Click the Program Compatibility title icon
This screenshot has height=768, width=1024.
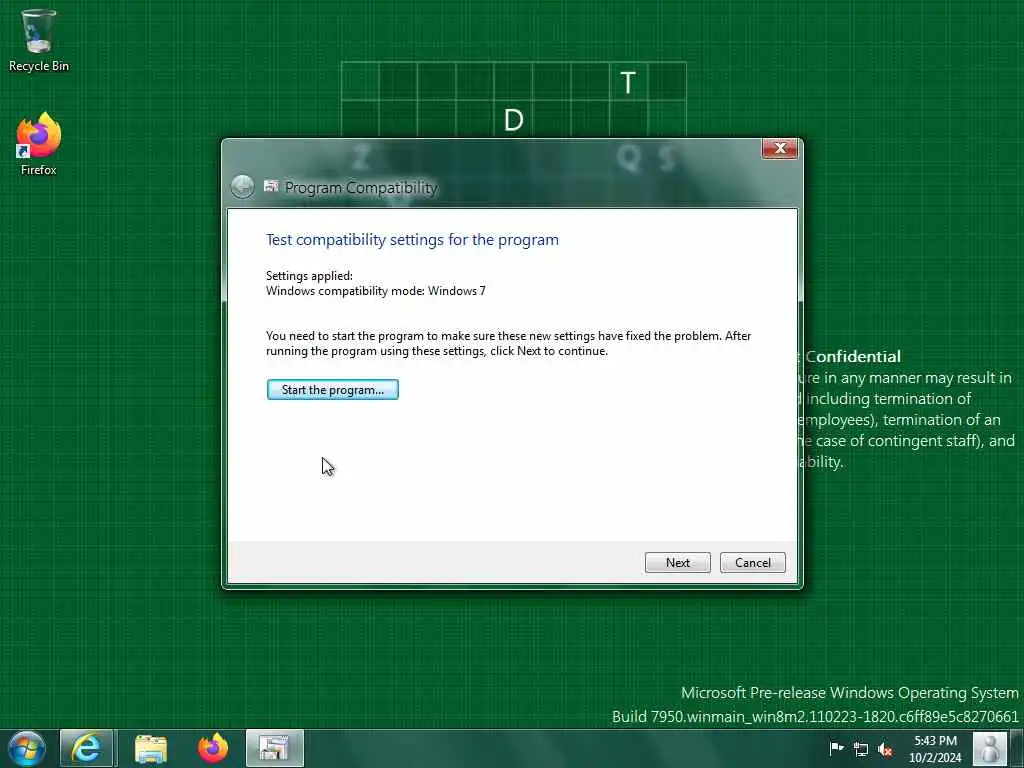coord(270,187)
